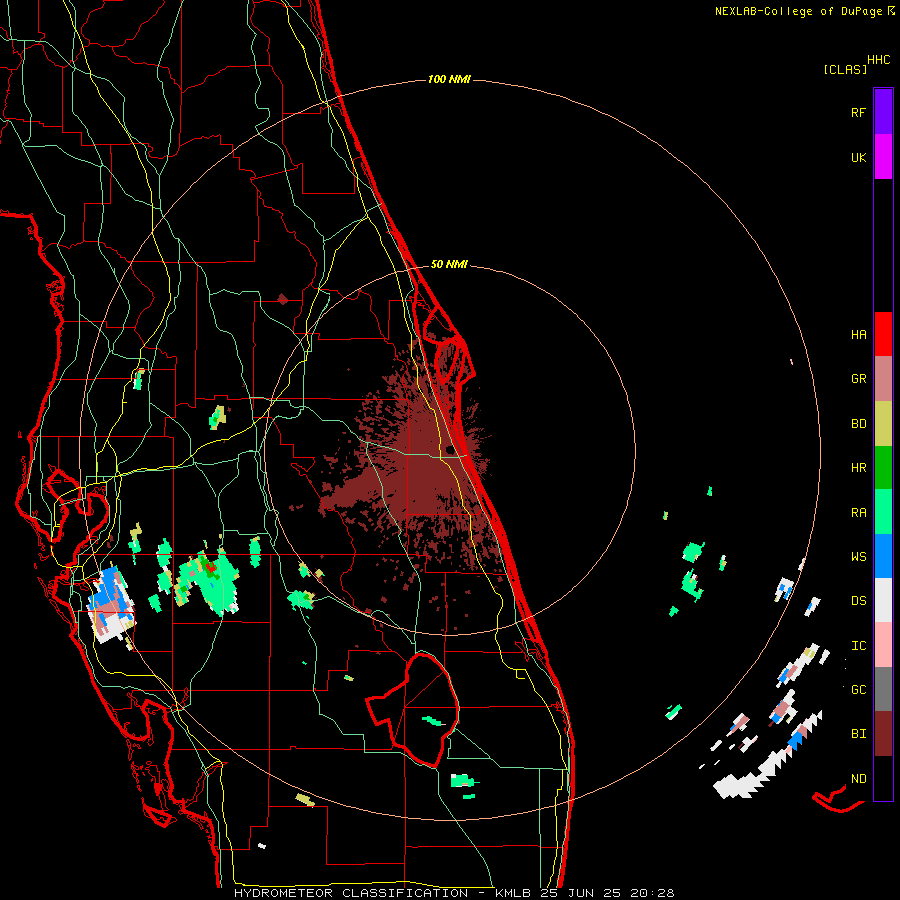Click the blue and white echo cell near Tampa Bay

(x=111, y=603)
